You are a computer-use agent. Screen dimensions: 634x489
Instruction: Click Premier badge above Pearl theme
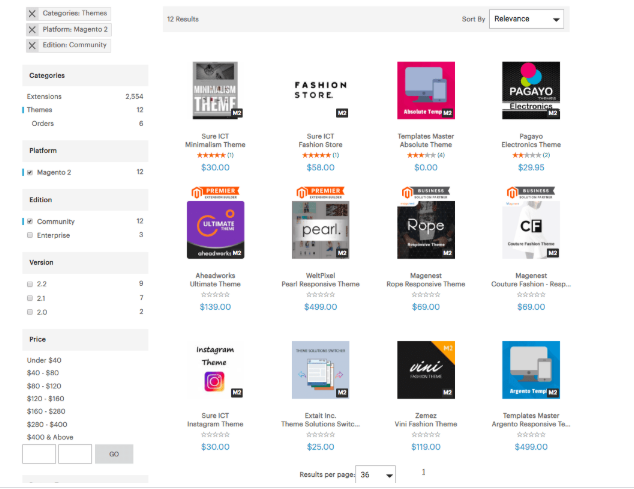320,193
